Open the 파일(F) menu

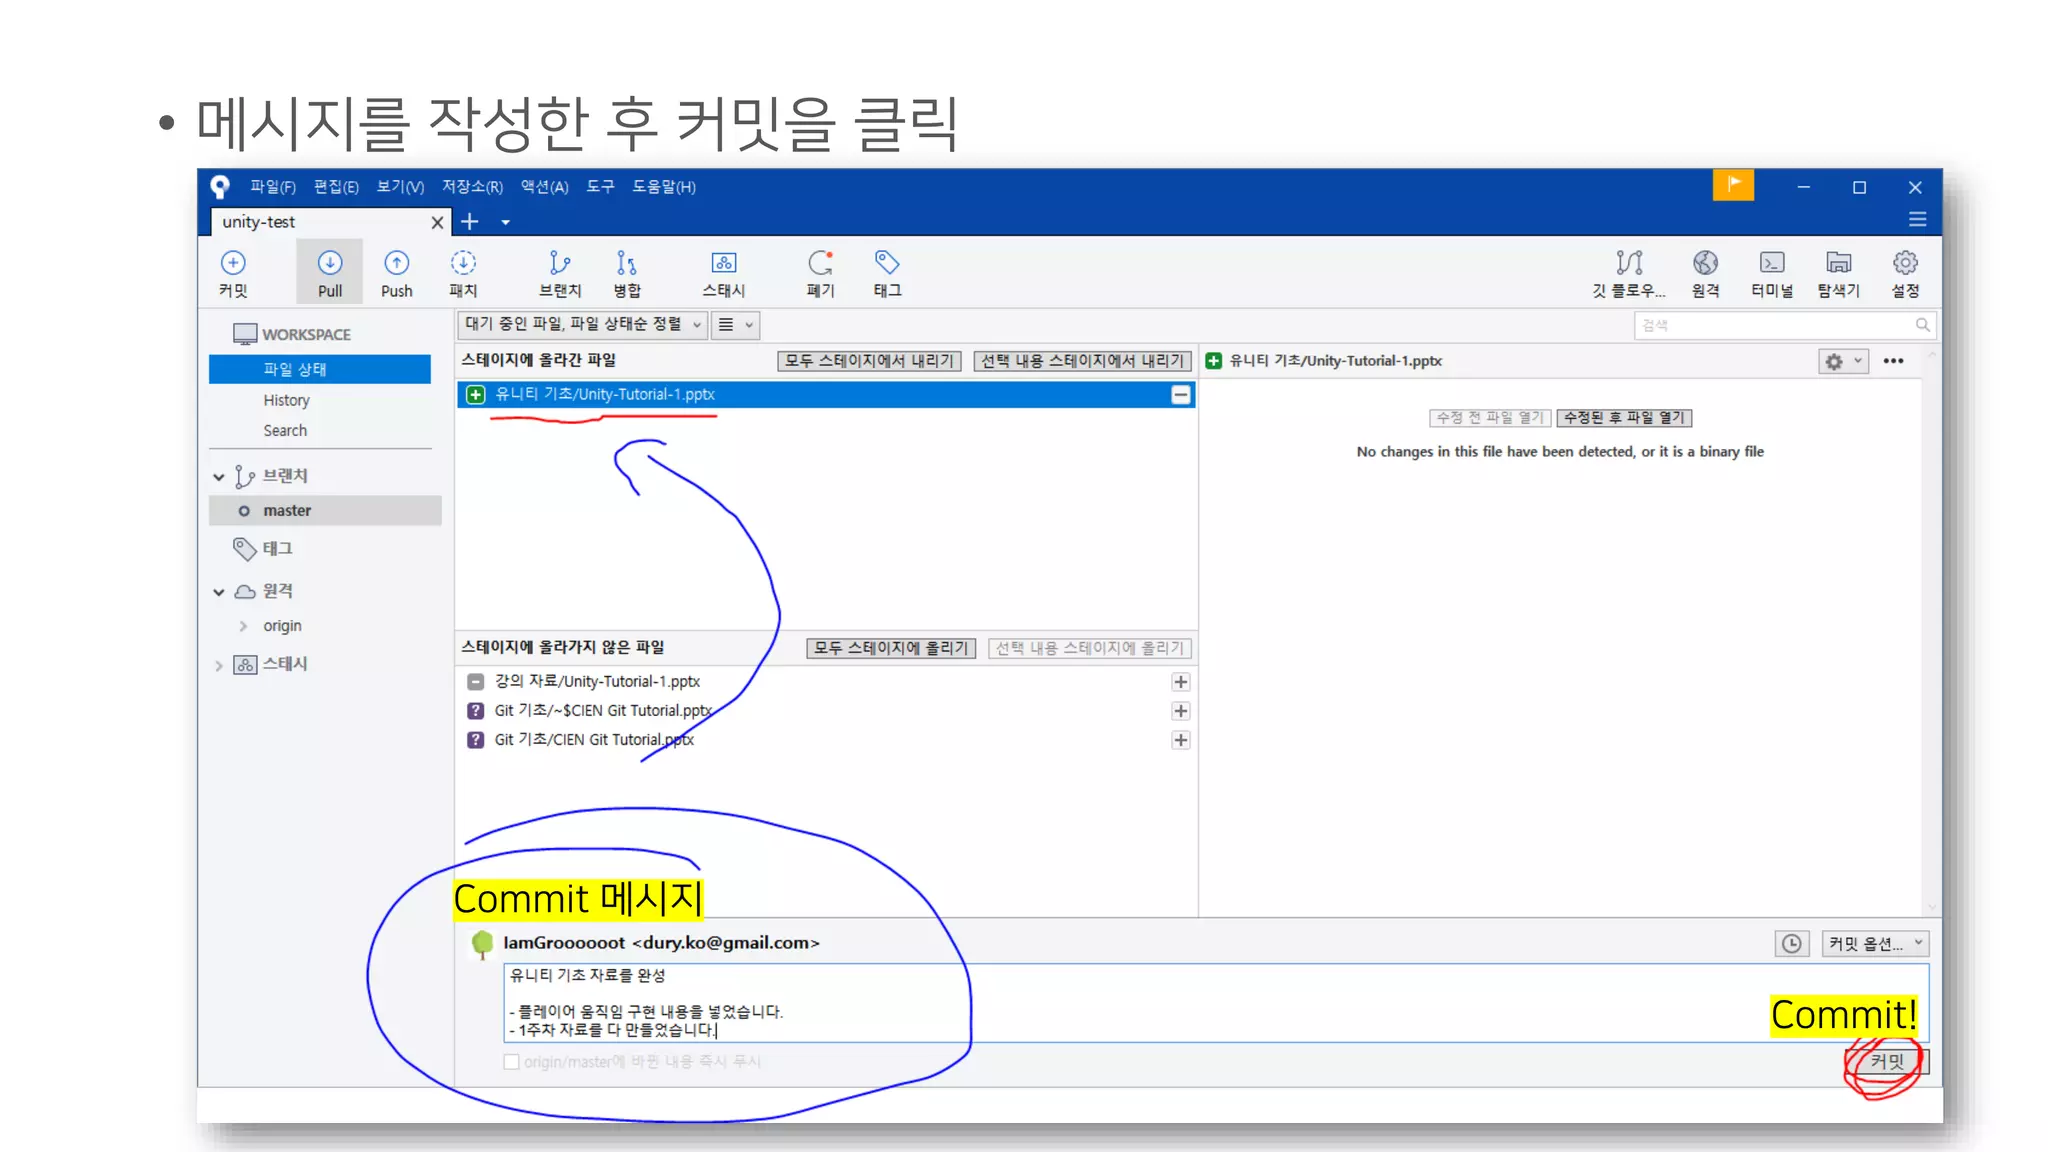273,187
